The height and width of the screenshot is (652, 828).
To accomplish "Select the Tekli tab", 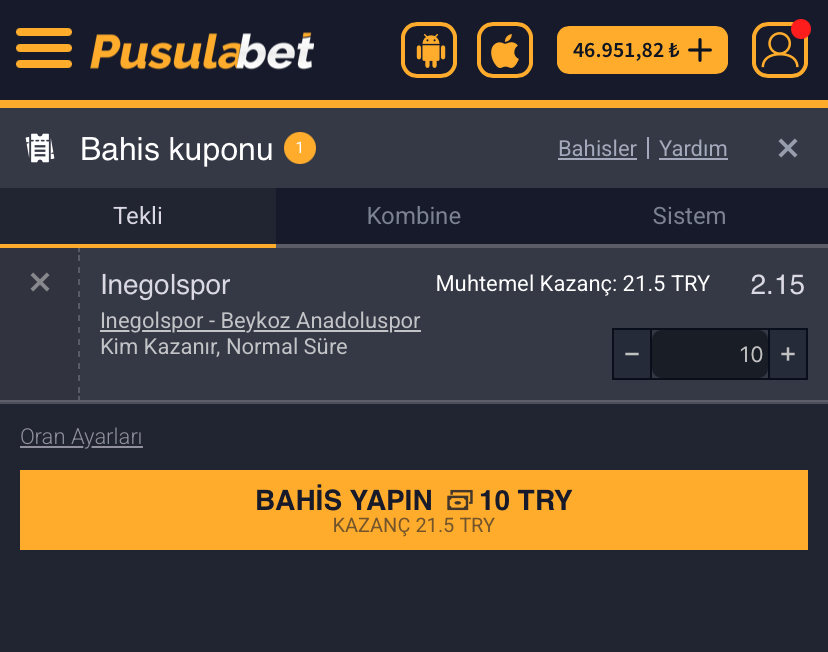I will pos(138,216).
